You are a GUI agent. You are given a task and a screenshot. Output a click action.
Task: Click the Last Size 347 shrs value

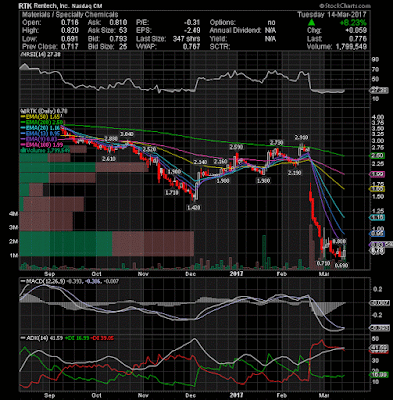(186, 39)
